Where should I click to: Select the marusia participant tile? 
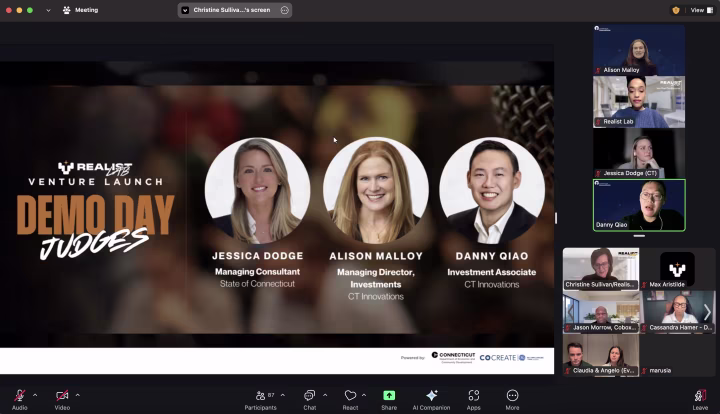click(x=677, y=355)
